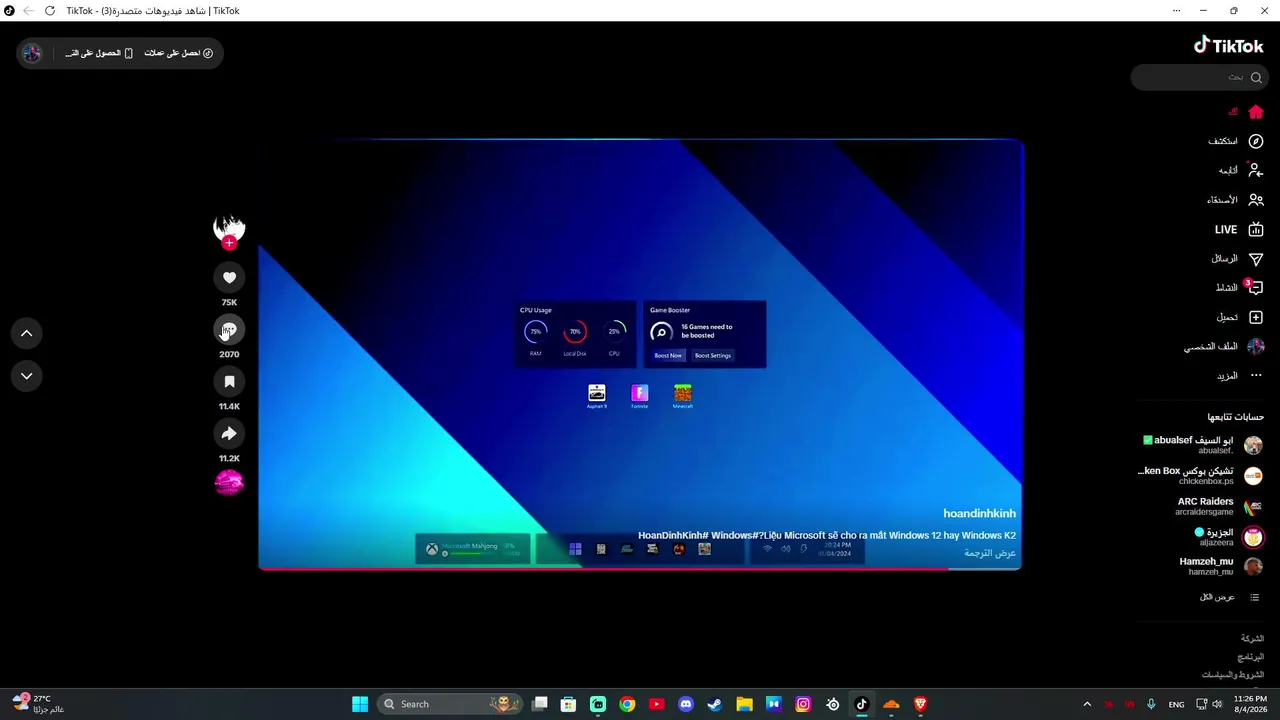Image resolution: width=1280 pixels, height=720 pixels.
Task: Click the Terms and Policies (الشروط والسياسات) link
Action: click(x=1233, y=675)
